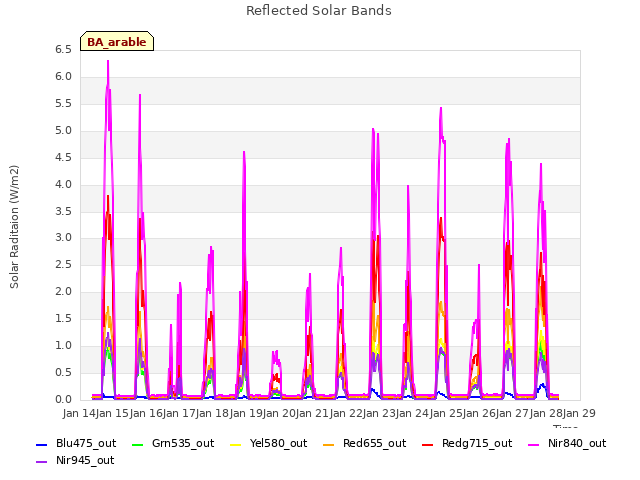Click orange swatch beside Red655_out
This screenshot has height=480, width=640.
click(x=329, y=444)
